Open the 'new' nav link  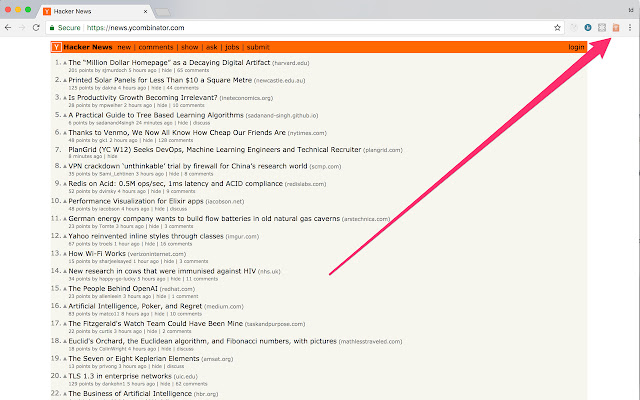124,47
